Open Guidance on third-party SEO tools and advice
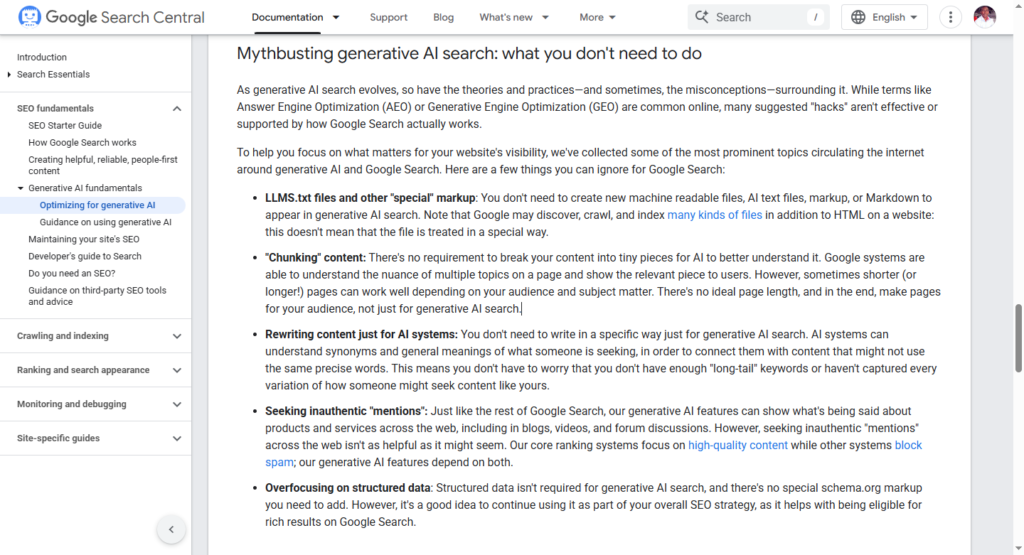Image resolution: width=1024 pixels, height=555 pixels. coord(97,296)
